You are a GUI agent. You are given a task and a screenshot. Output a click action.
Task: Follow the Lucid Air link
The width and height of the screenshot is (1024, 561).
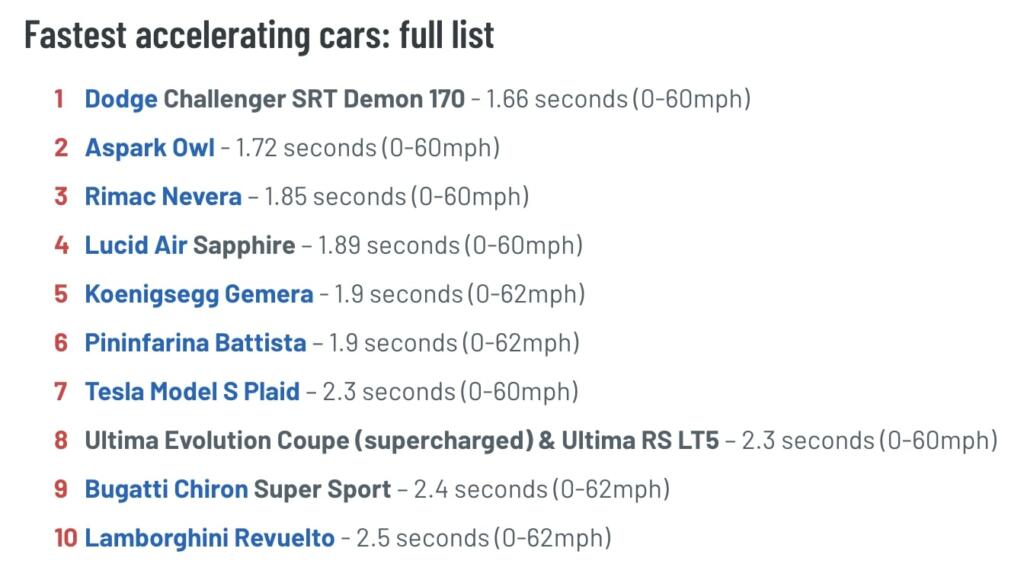coord(135,245)
